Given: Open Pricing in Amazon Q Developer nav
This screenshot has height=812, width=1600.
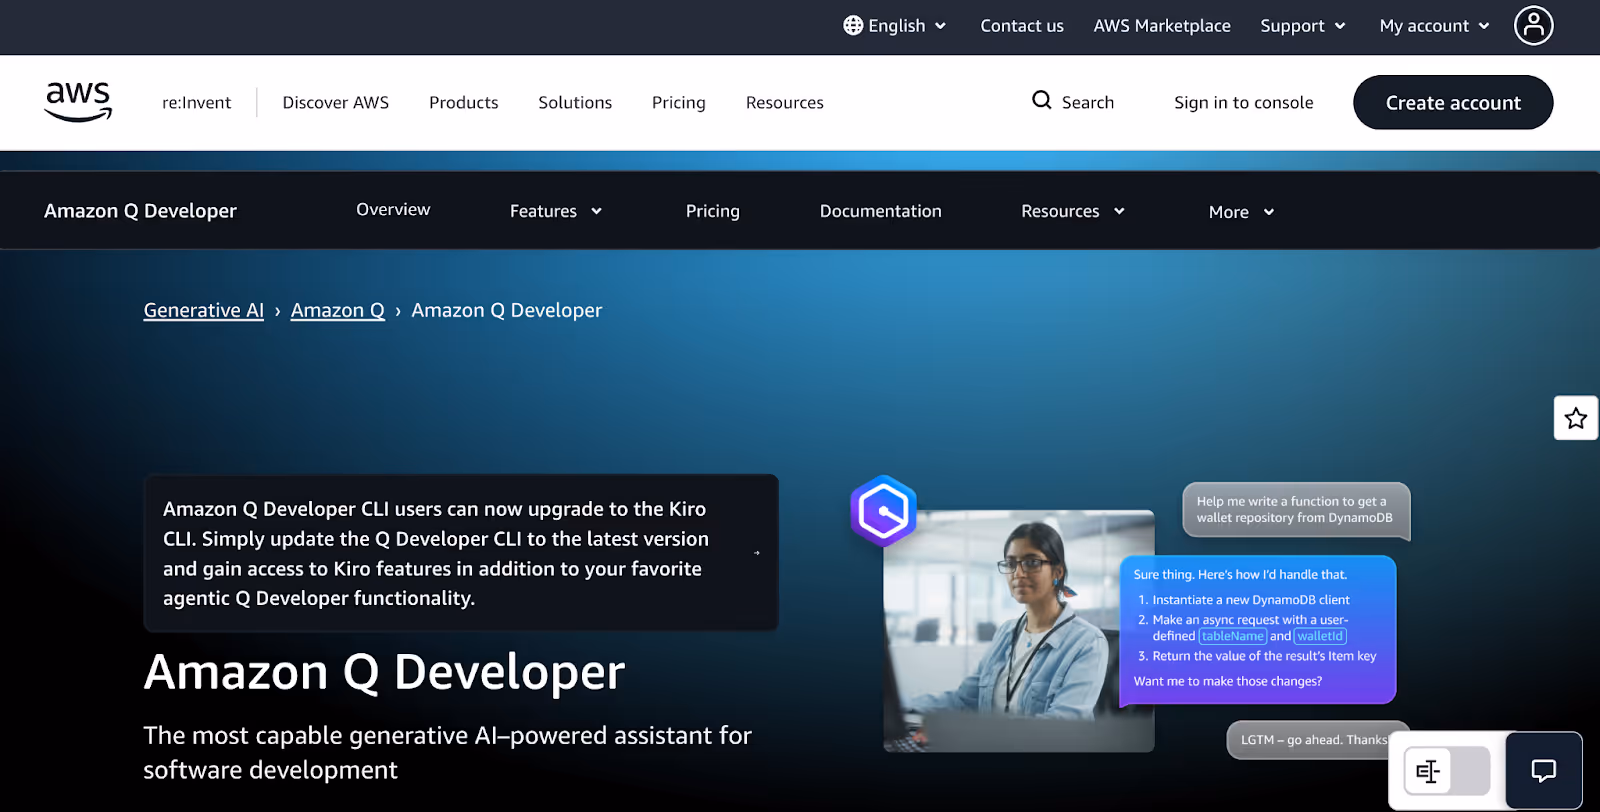Looking at the screenshot, I should click(712, 211).
